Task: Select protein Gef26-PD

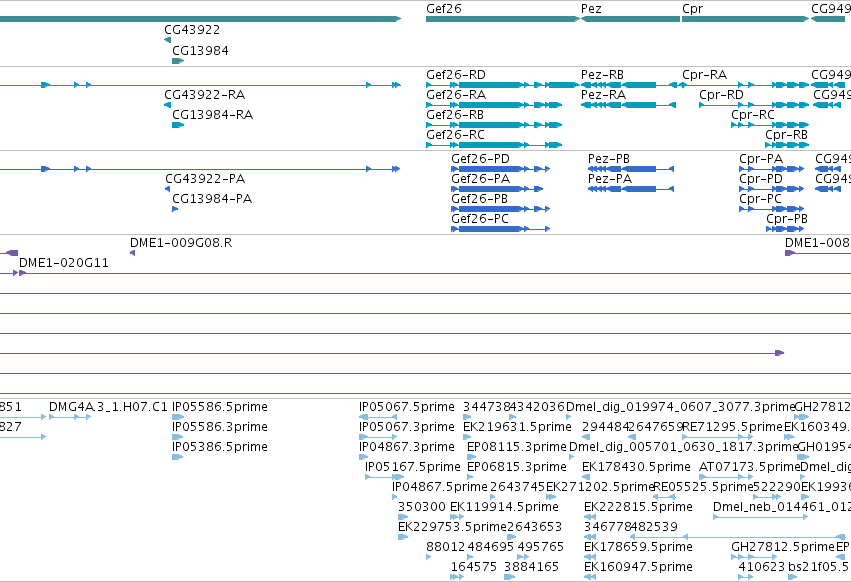Action: 500,169
